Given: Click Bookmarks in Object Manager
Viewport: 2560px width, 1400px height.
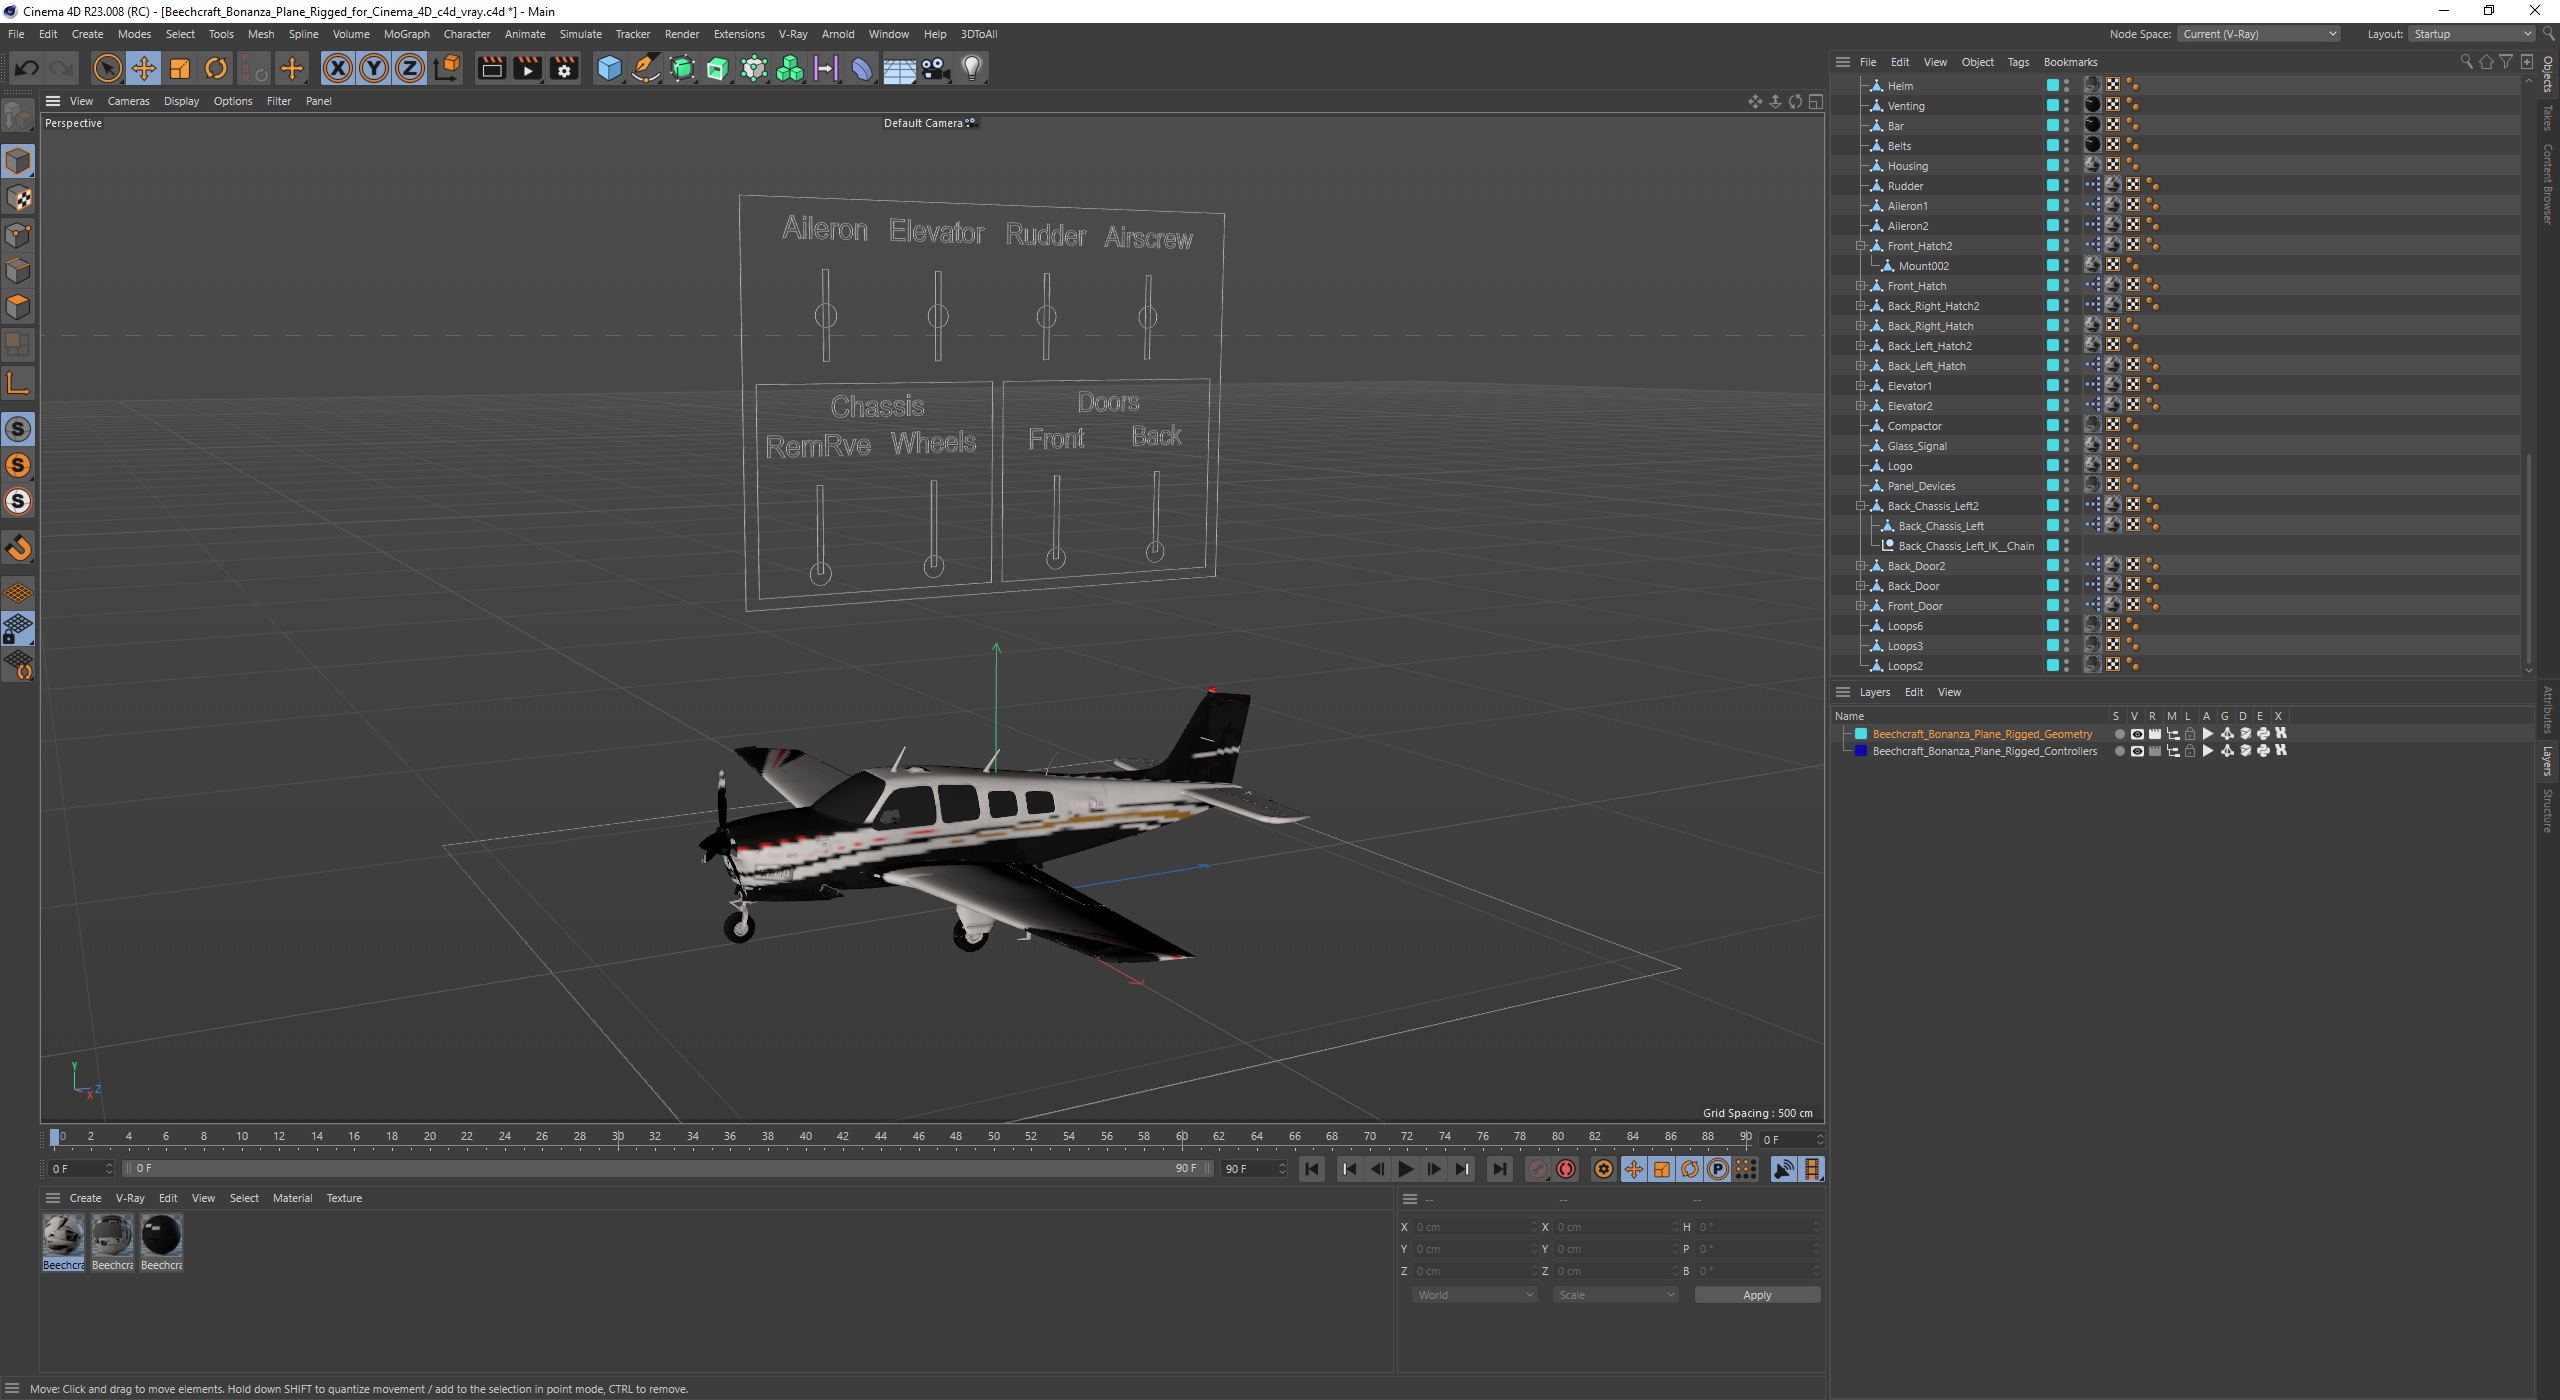Looking at the screenshot, I should [2070, 62].
